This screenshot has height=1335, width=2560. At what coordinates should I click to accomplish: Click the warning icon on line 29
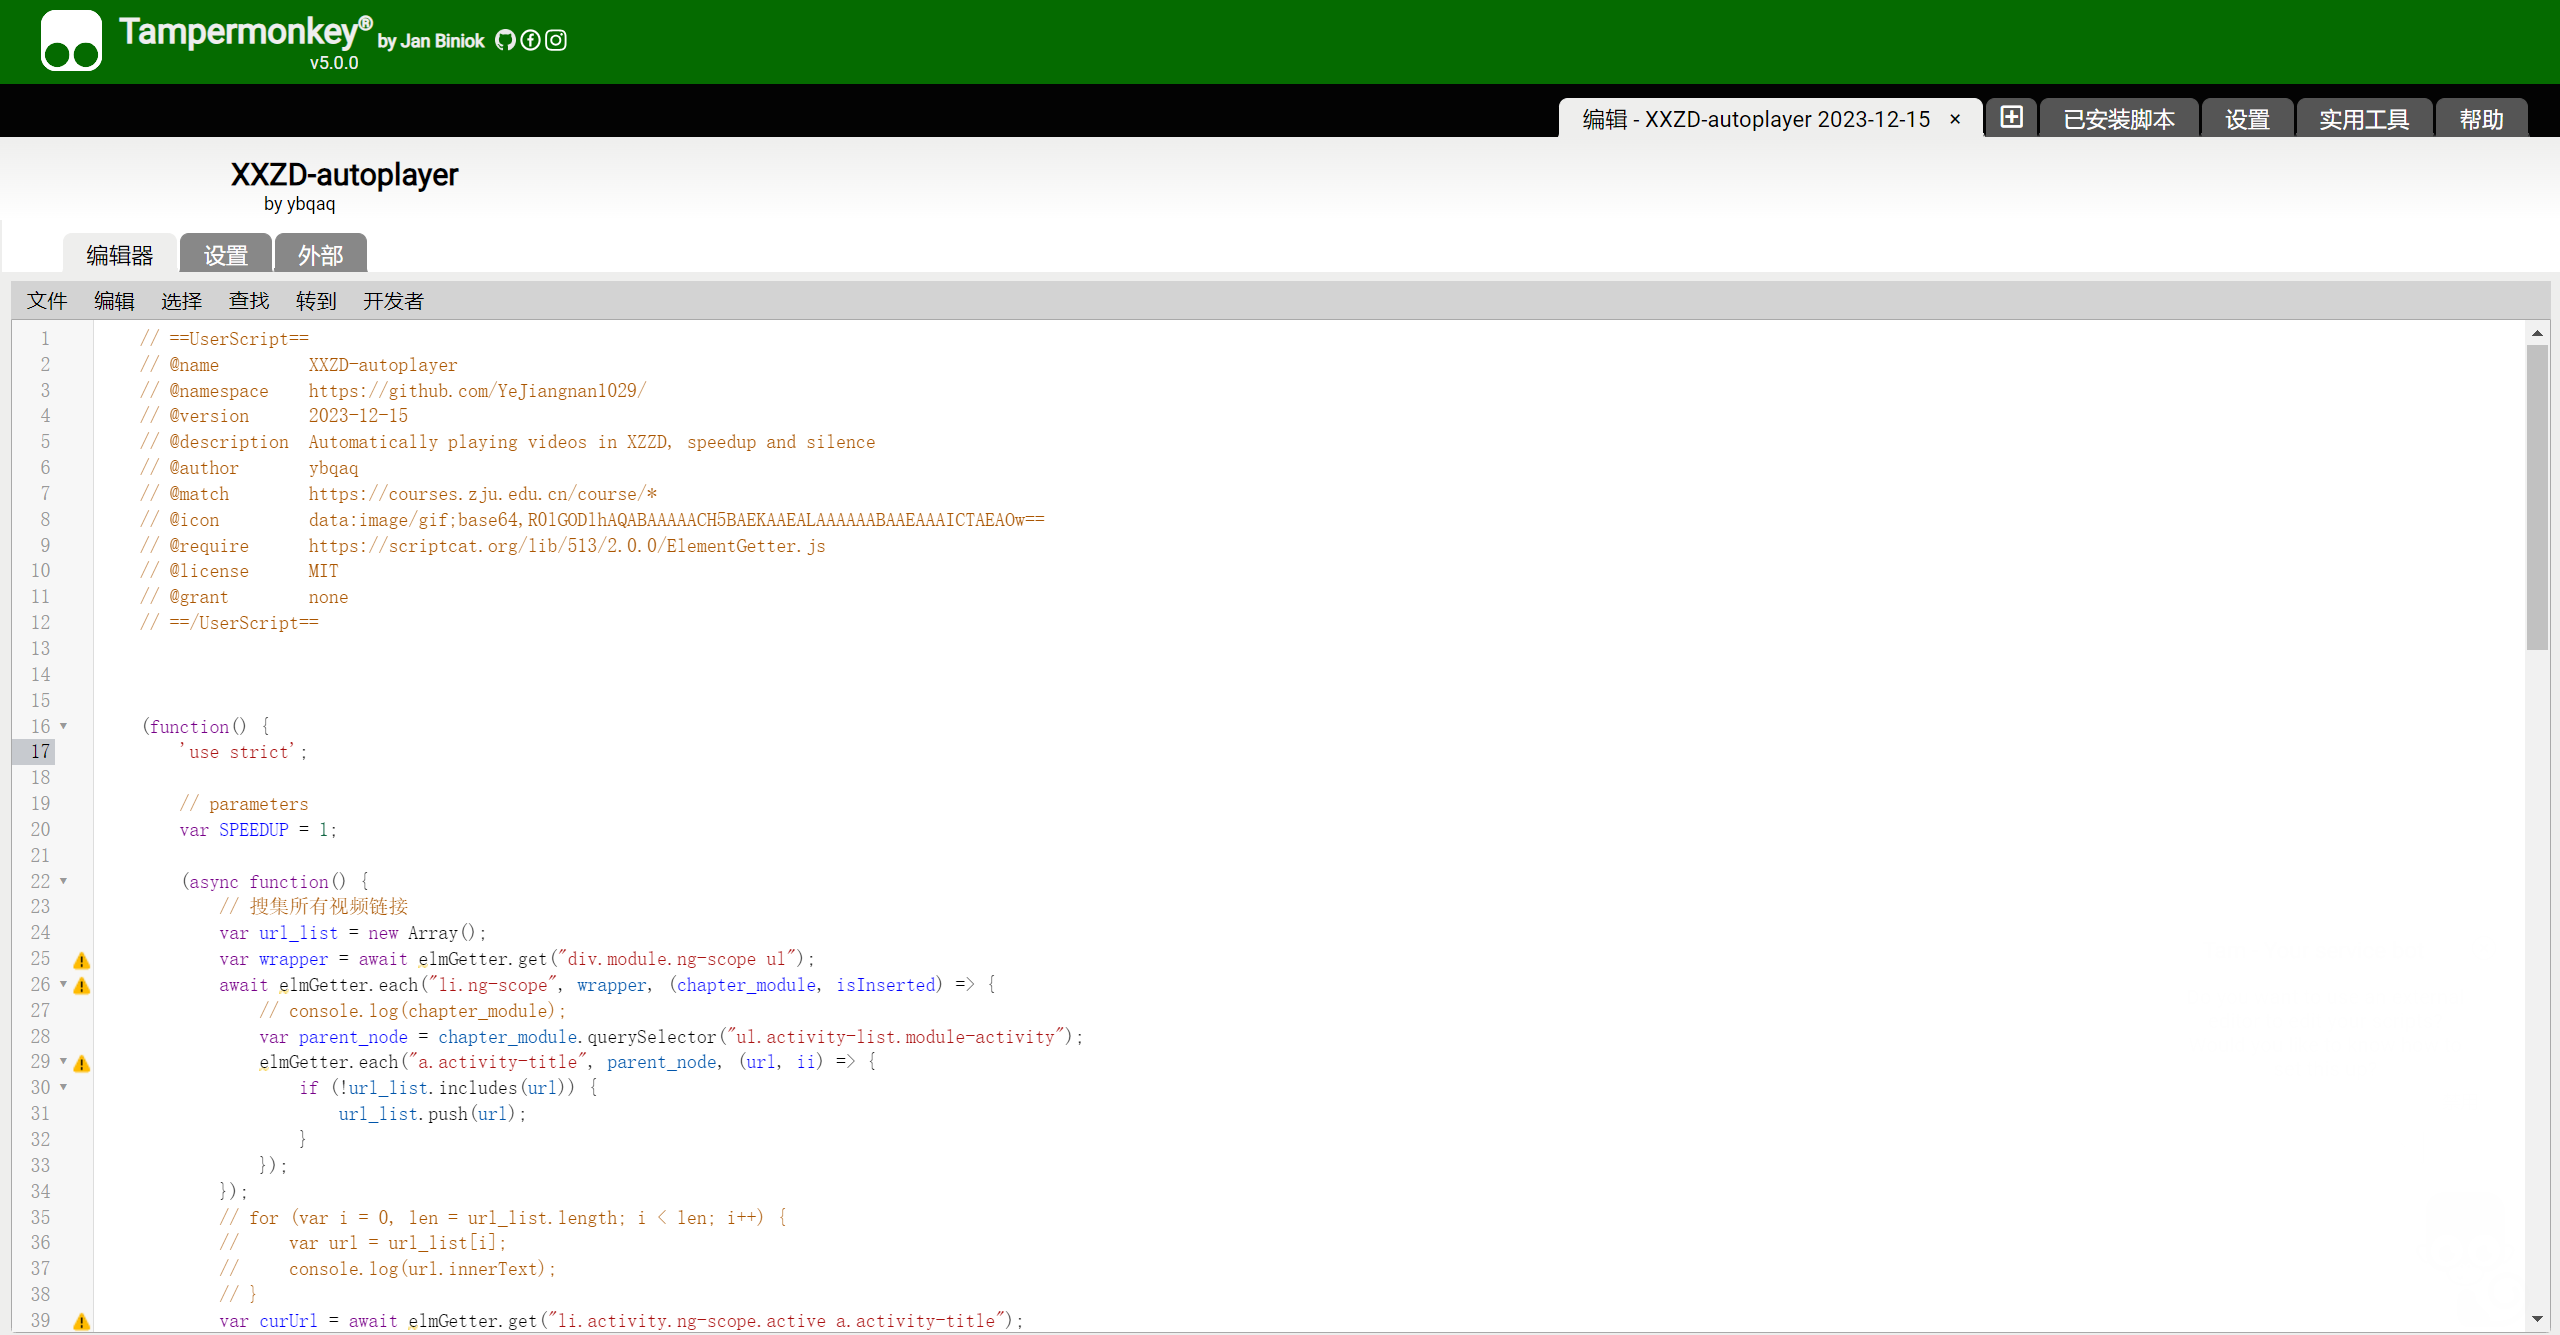(82, 1064)
